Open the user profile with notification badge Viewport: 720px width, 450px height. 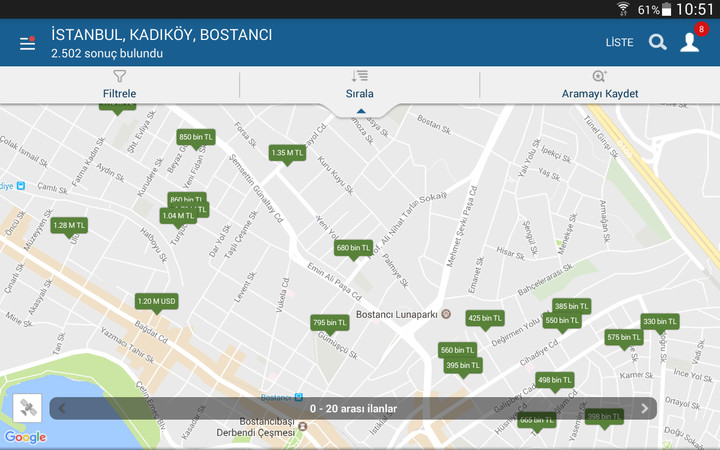[690, 42]
